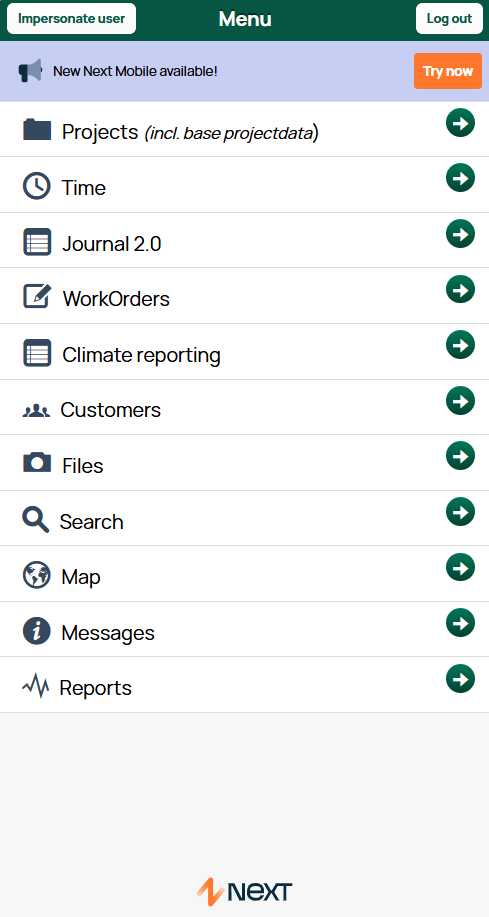The width and height of the screenshot is (489, 917).
Task: Select the Messages menu item
Action: [244, 629]
